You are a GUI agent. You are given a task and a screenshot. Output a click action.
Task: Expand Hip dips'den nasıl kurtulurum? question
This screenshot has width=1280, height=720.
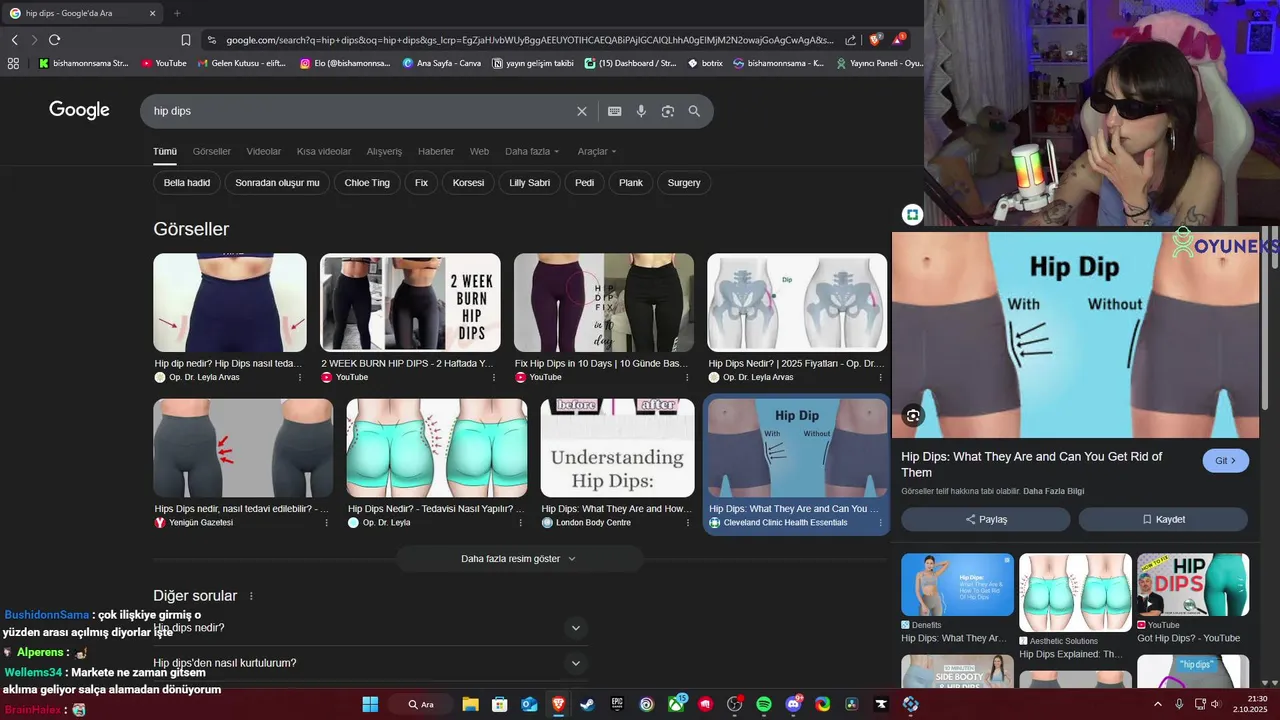coord(369,663)
